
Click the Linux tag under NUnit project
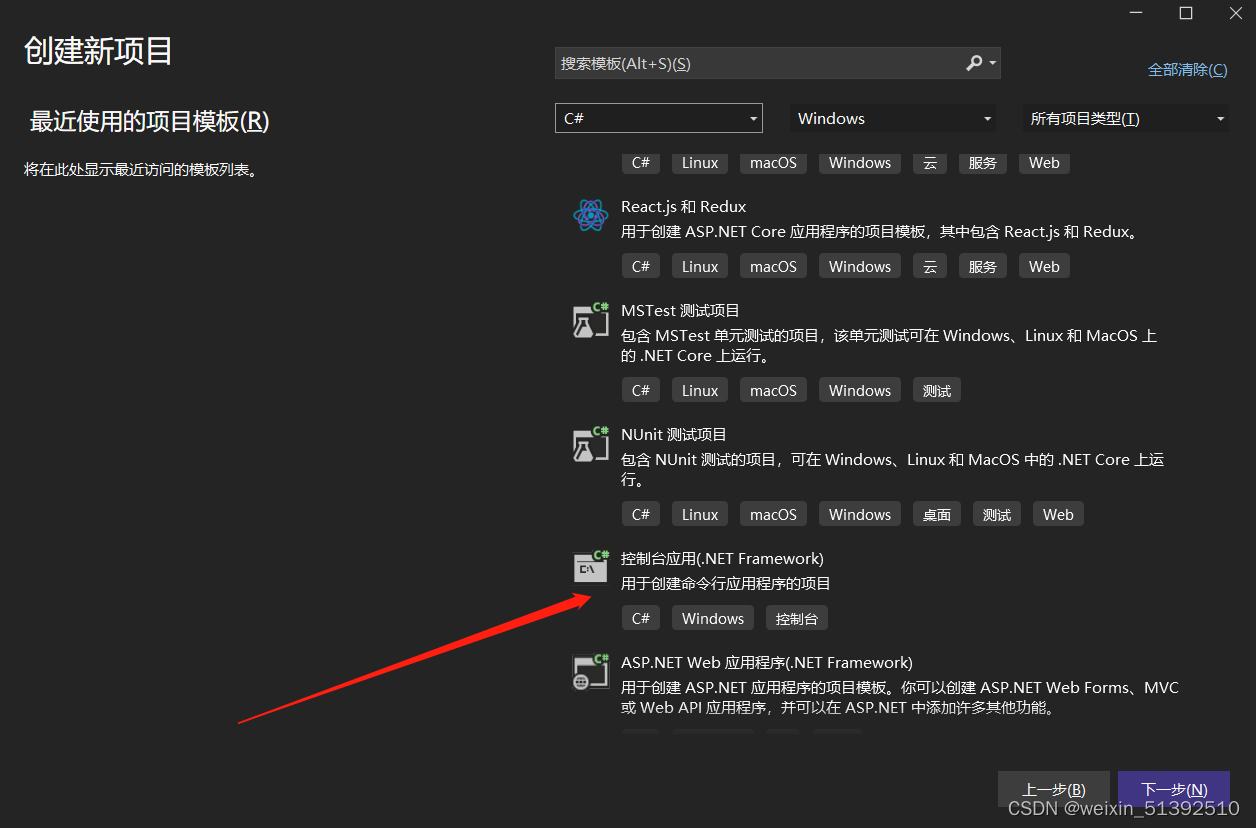[x=700, y=514]
